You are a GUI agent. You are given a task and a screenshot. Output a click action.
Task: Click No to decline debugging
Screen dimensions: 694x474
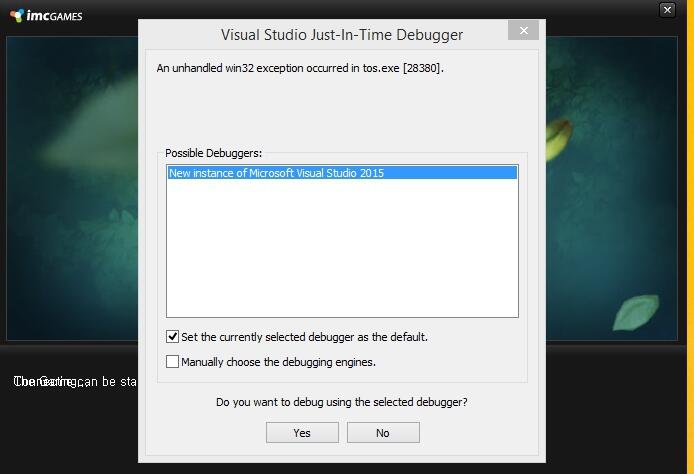pos(383,432)
